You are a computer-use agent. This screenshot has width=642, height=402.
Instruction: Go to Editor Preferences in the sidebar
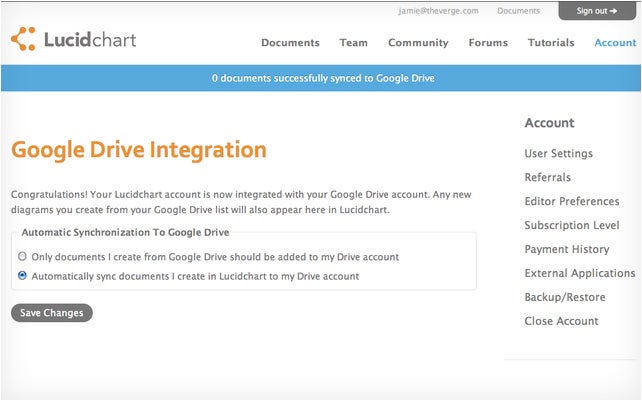572,201
